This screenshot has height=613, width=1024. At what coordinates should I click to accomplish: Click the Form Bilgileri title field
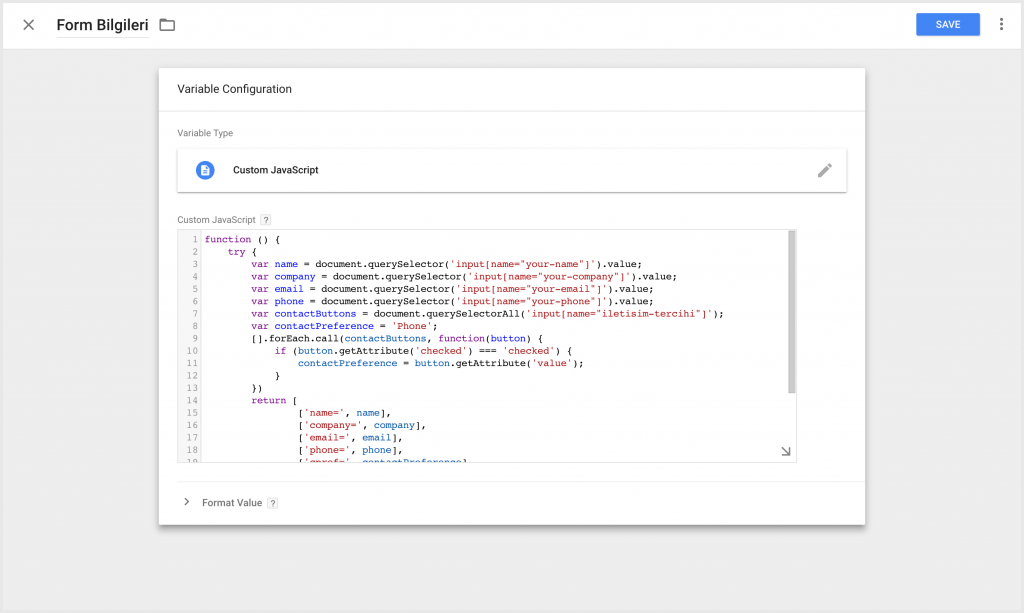[103, 25]
